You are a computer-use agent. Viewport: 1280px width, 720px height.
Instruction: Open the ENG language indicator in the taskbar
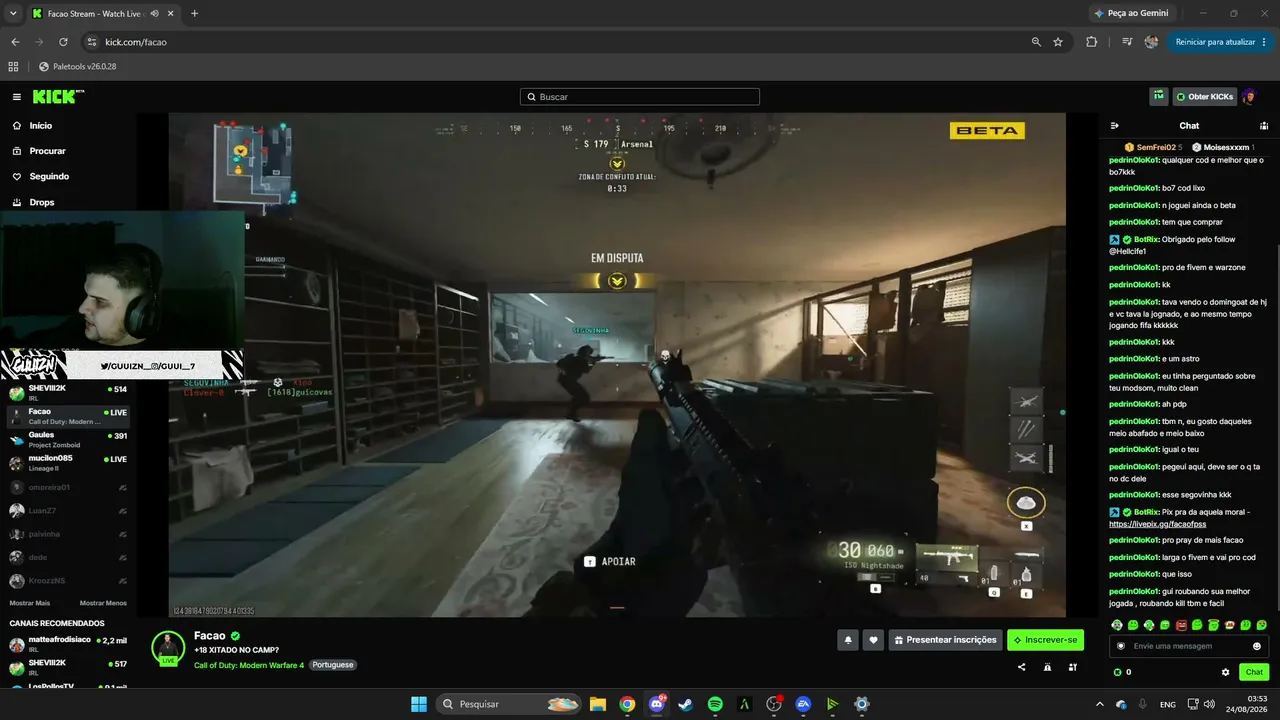[x=1167, y=704]
